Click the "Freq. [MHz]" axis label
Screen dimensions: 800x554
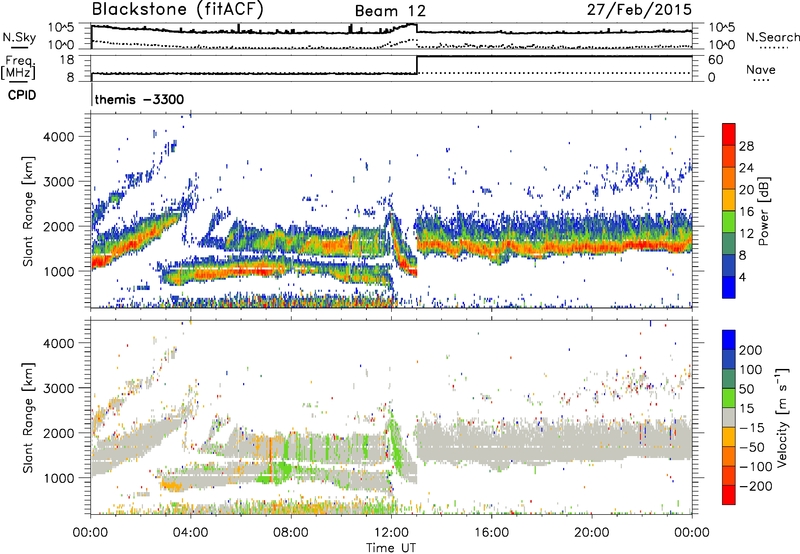coord(18,68)
